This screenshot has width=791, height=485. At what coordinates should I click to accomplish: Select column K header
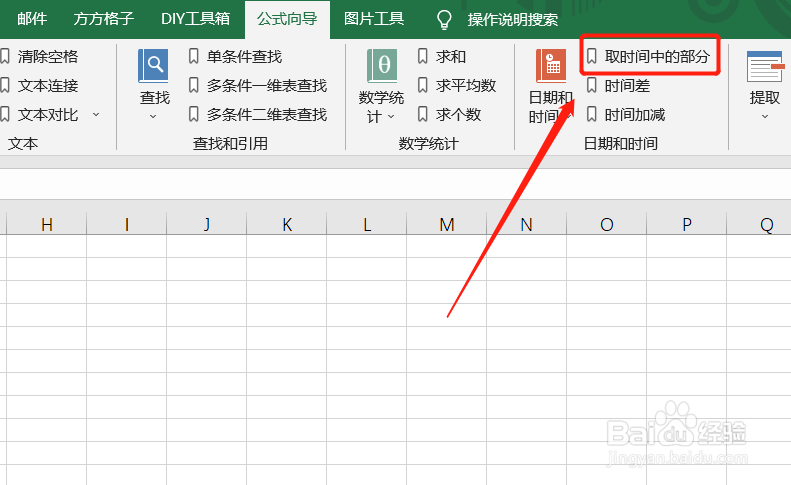click(x=287, y=224)
